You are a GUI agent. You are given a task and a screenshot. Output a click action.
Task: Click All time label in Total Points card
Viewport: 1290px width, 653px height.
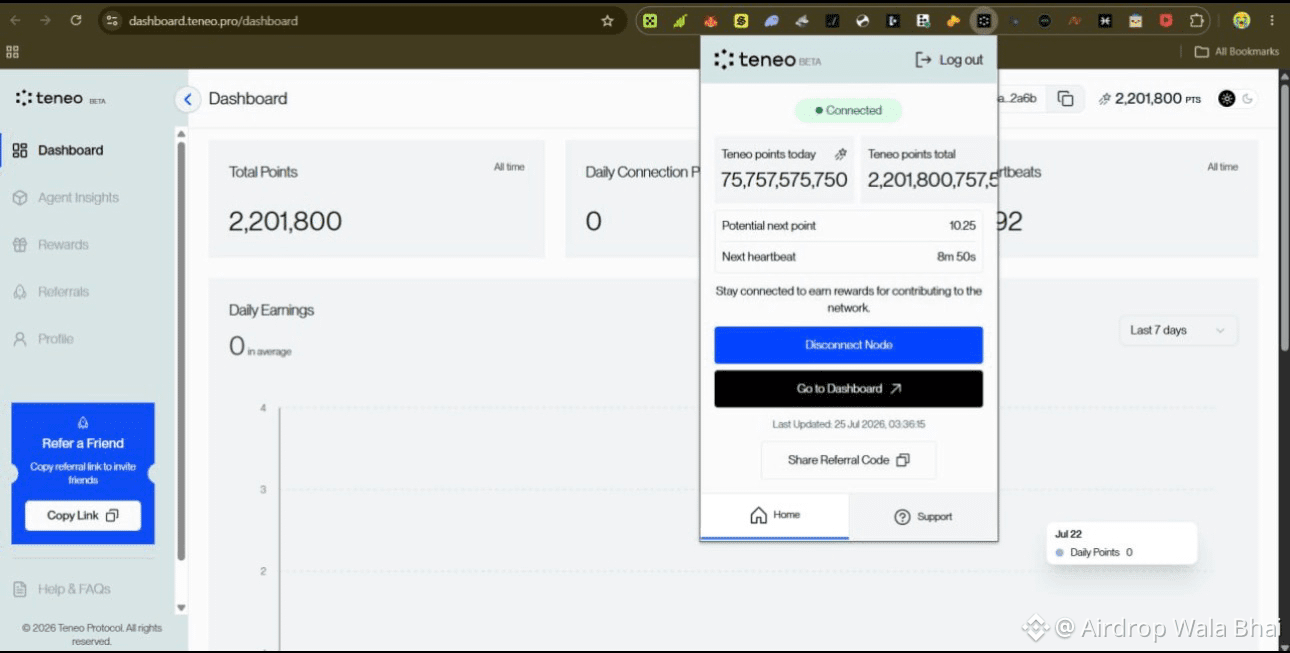[509, 167]
